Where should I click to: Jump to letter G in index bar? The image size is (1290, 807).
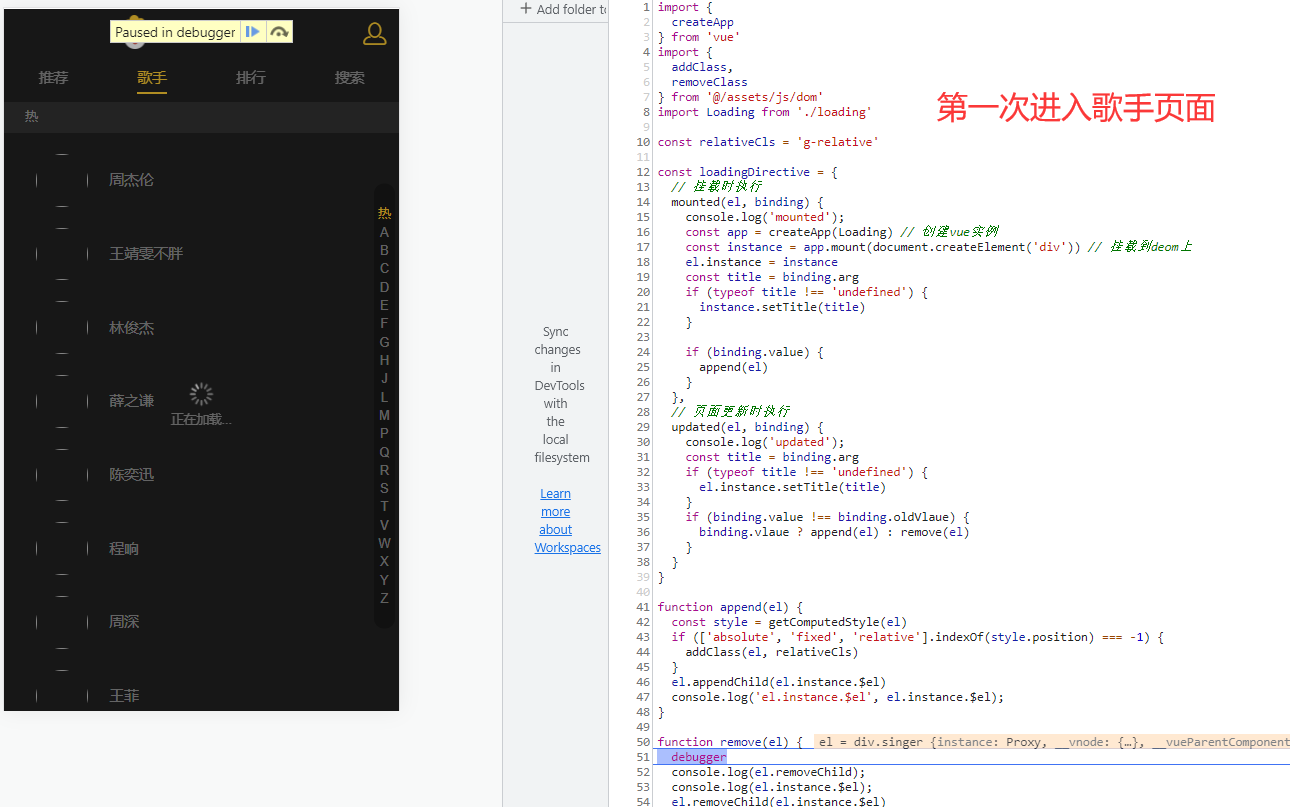[x=384, y=342]
